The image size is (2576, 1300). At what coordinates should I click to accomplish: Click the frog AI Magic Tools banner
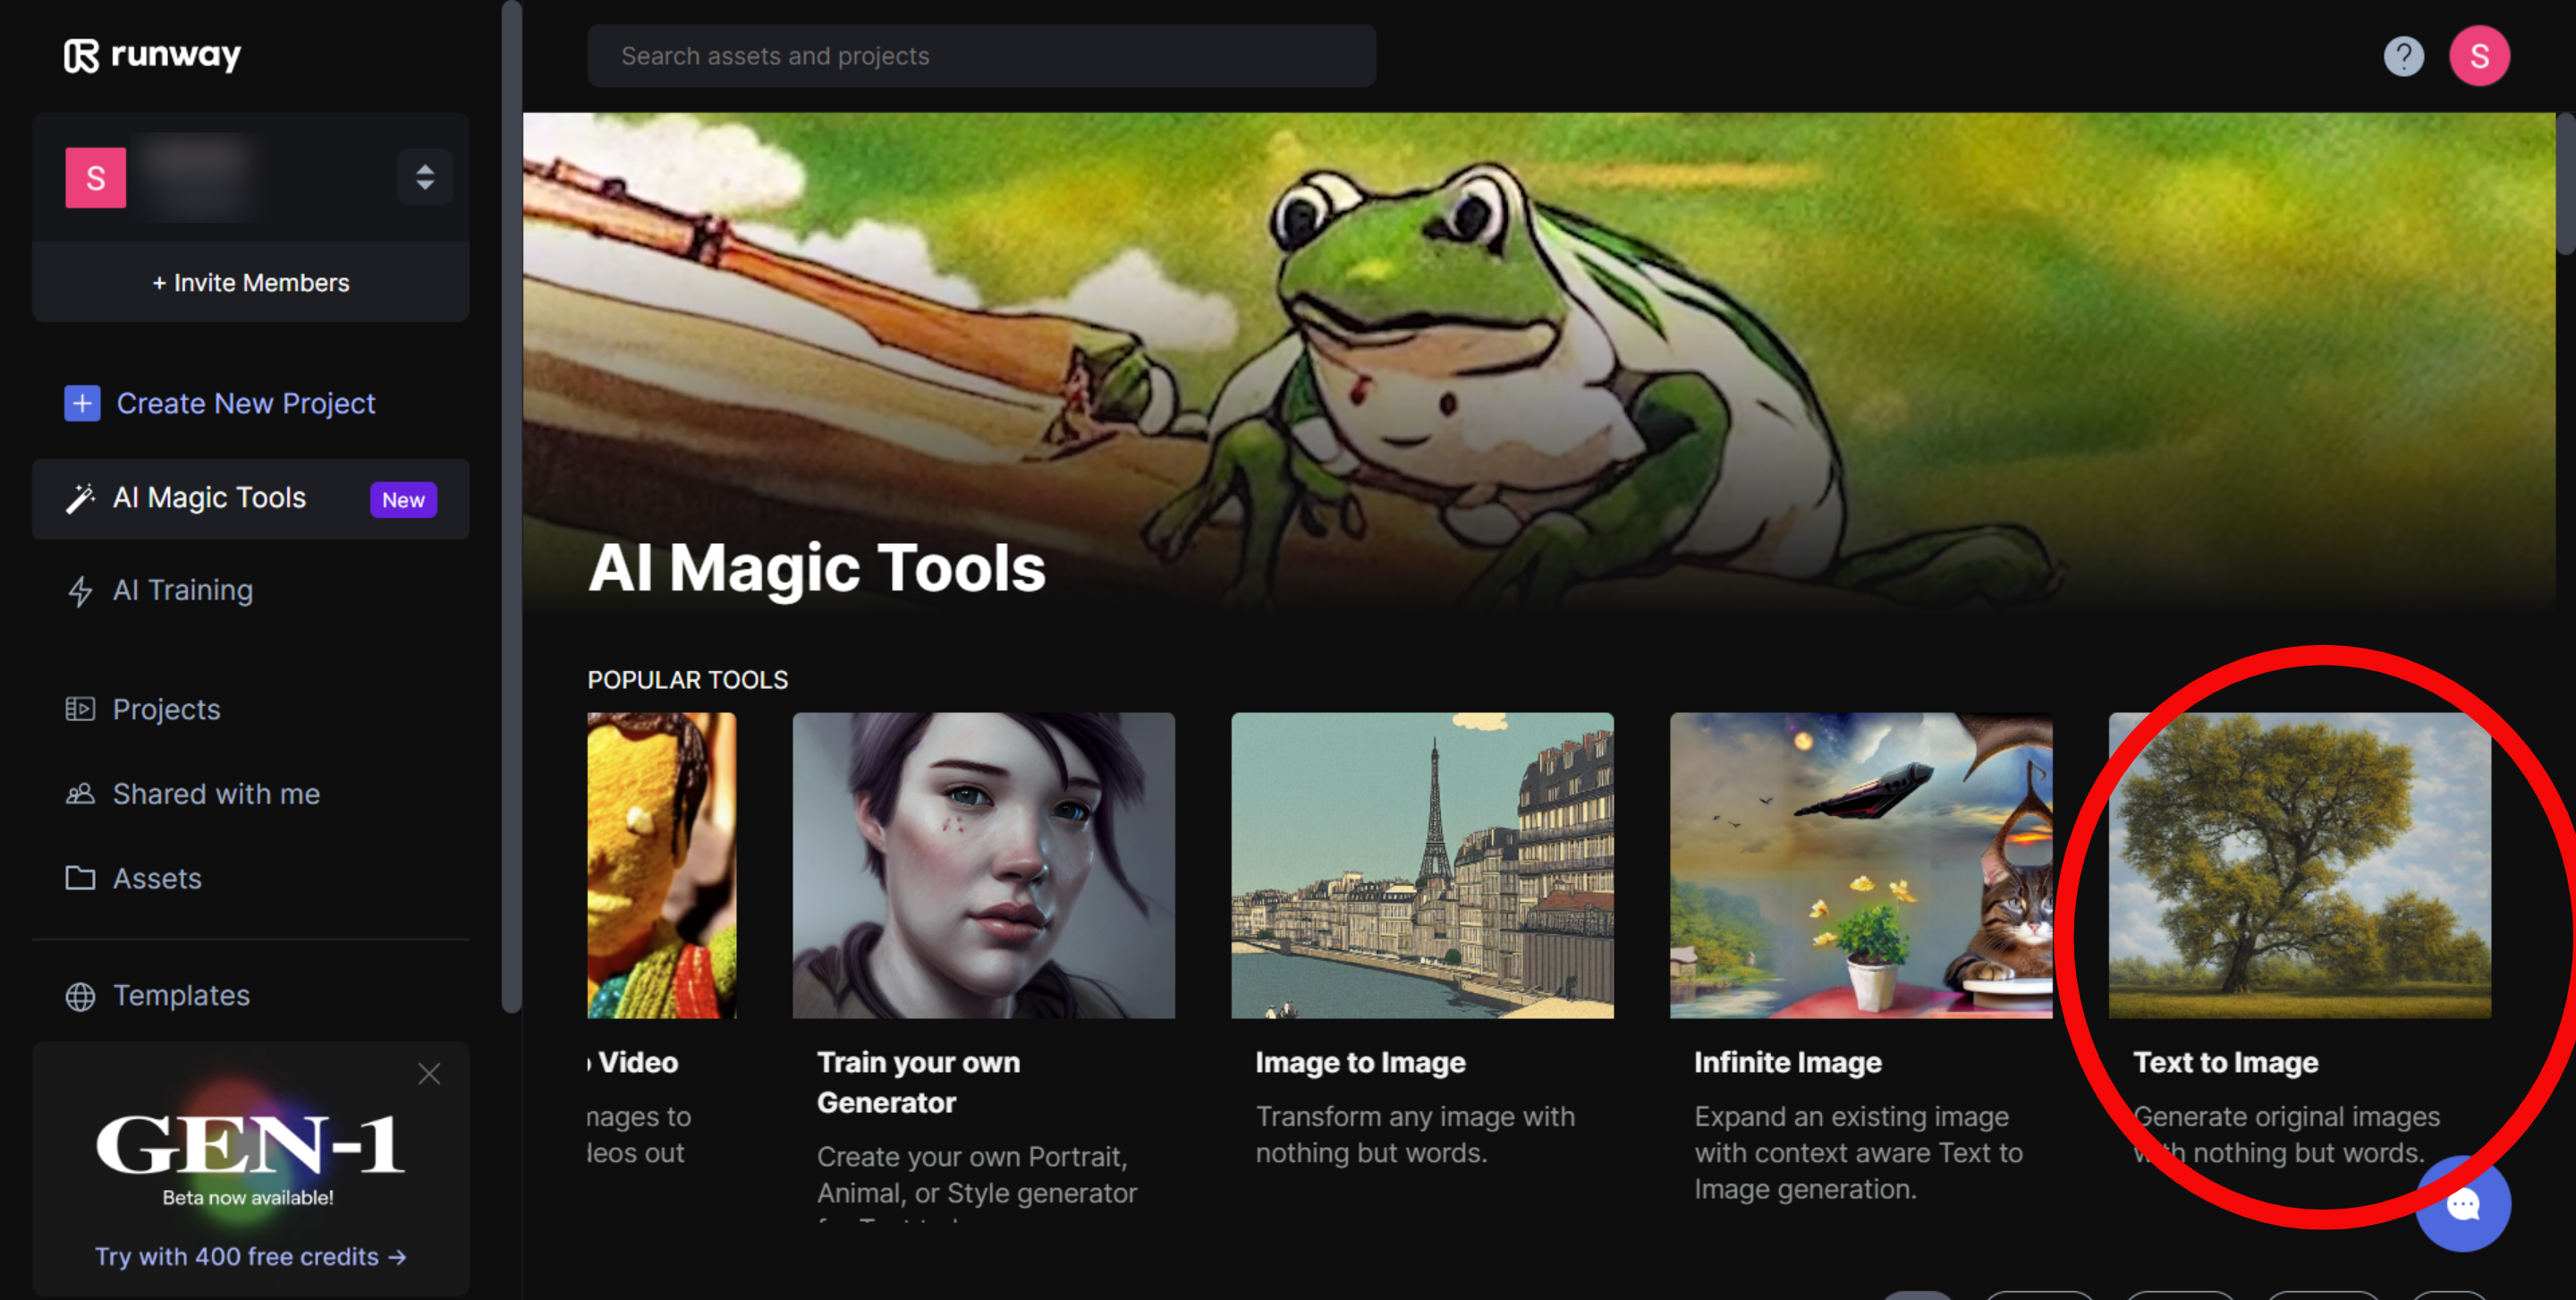1538,360
